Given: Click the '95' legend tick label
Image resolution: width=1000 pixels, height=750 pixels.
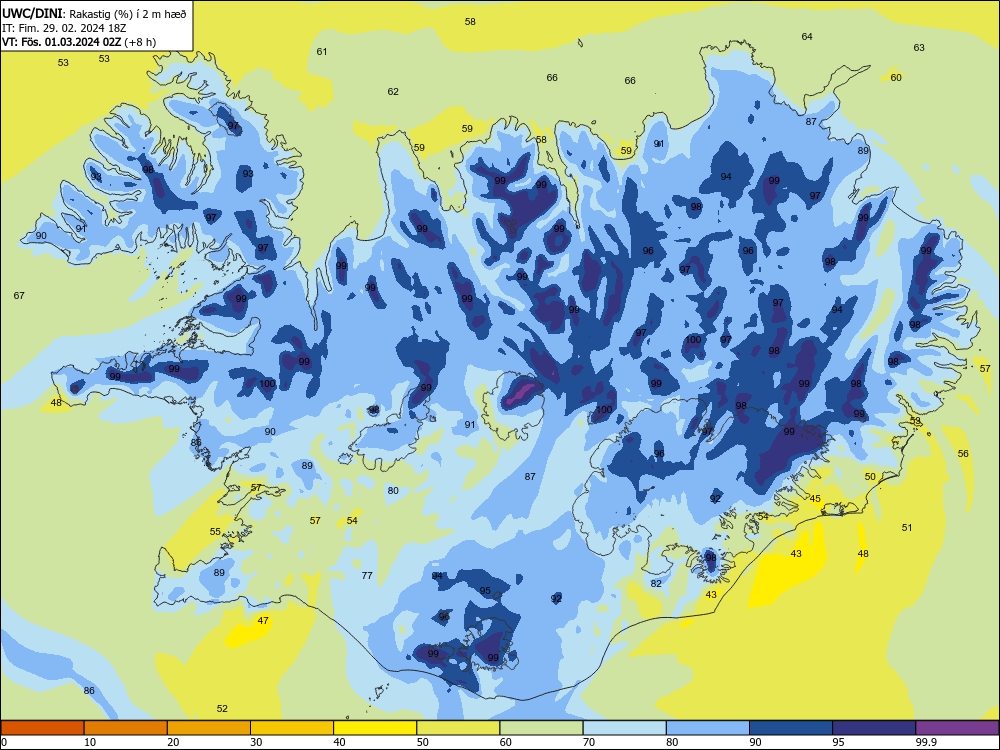Looking at the screenshot, I should (x=839, y=742).
